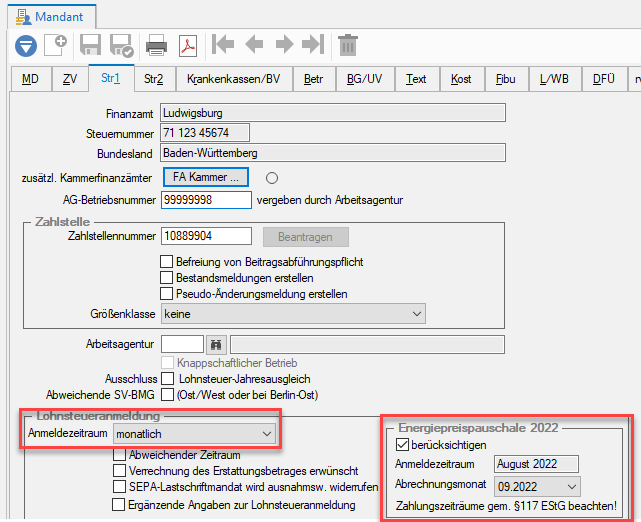Export to PDF with the Acrobat icon
Image resolution: width=641 pixels, height=522 pixels.
[x=188, y=45]
